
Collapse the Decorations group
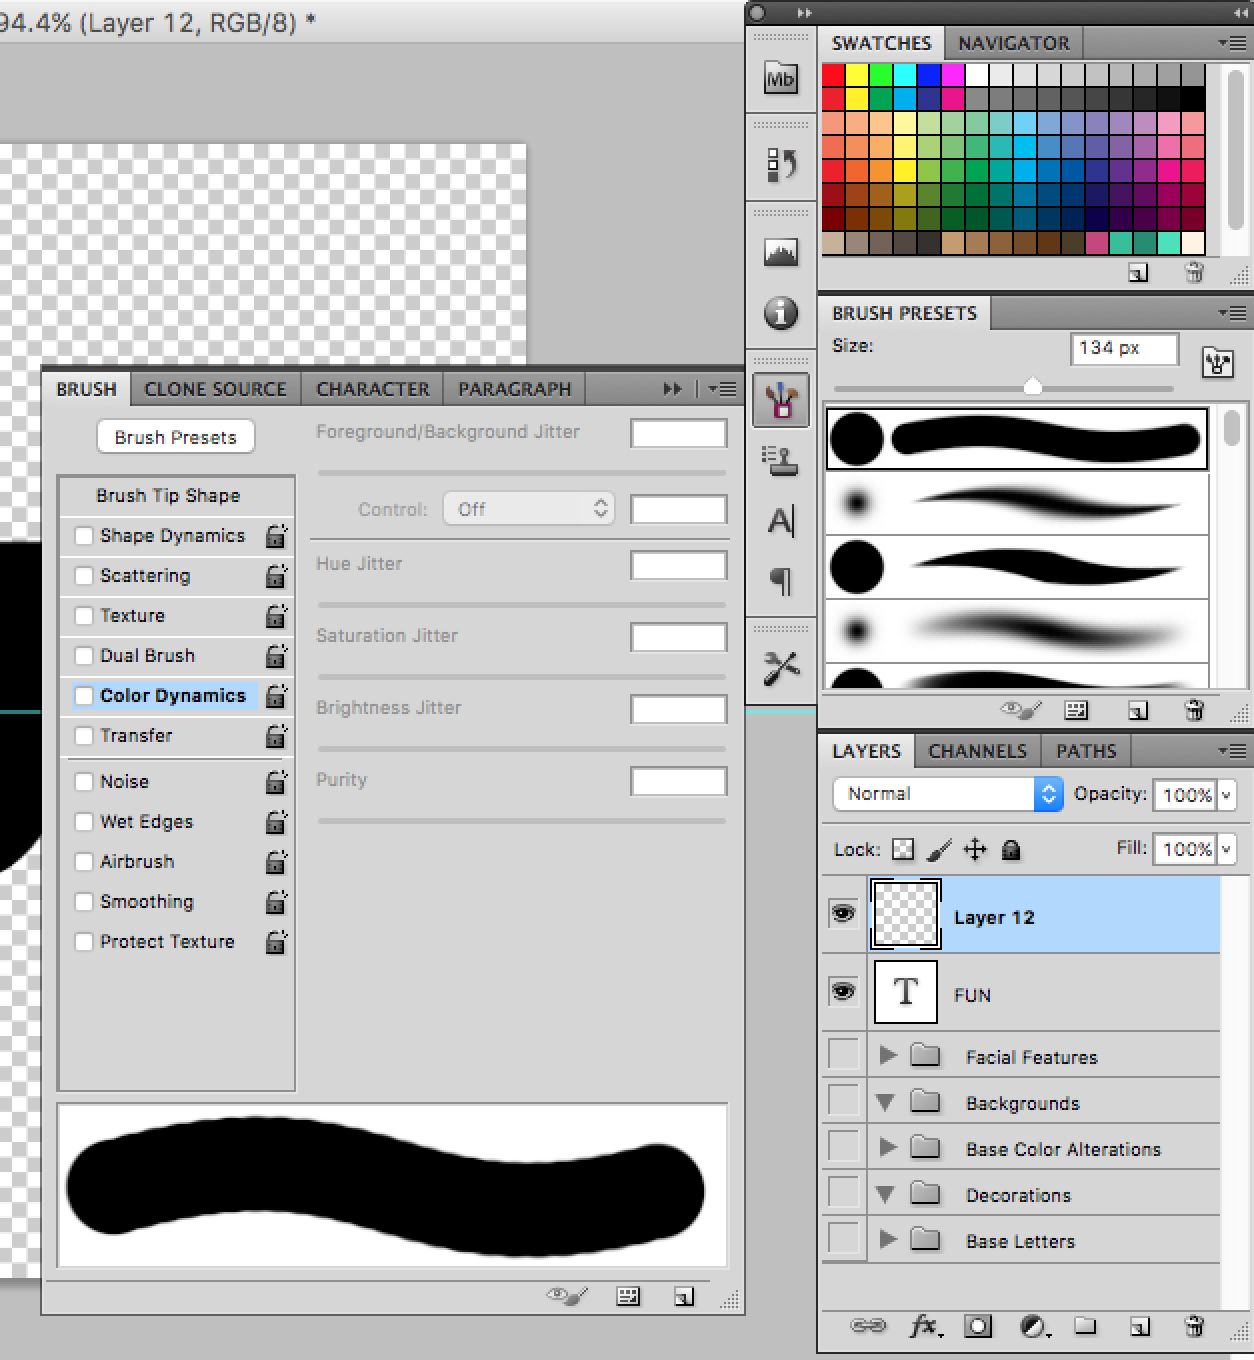coord(885,1194)
